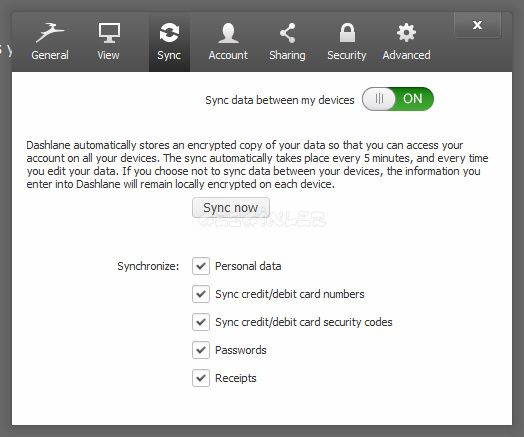
Task: Select the Sync tab
Action: (169, 42)
